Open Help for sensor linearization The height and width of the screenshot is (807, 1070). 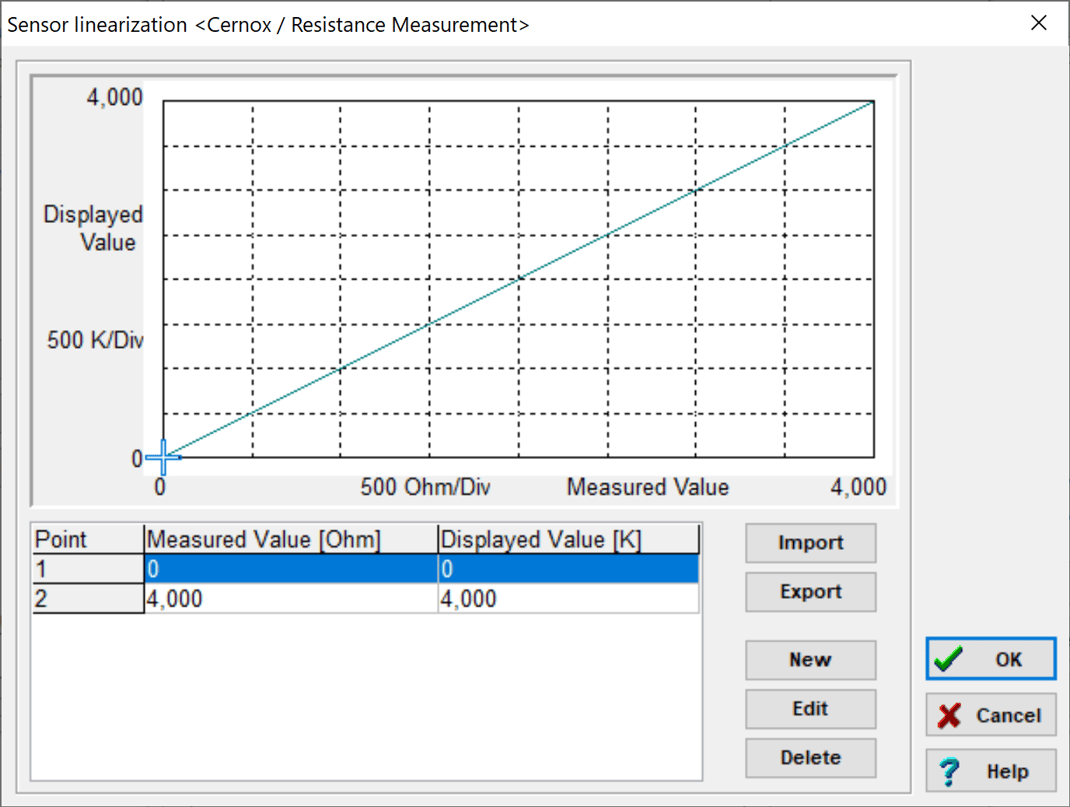point(990,771)
